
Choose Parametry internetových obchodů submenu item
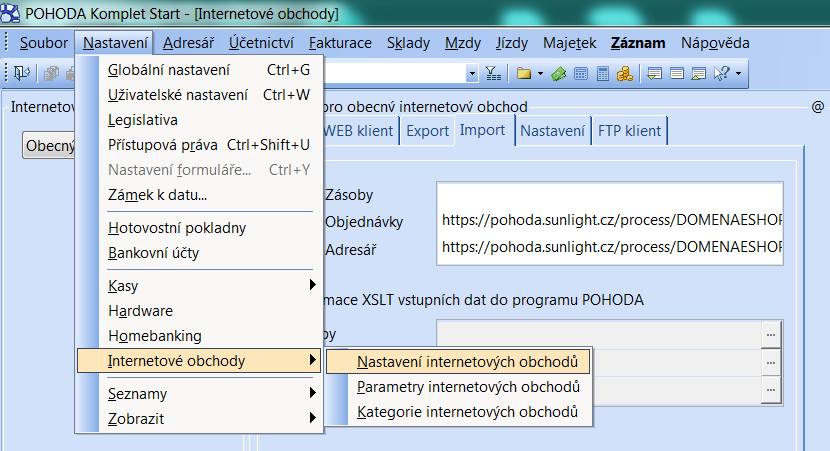pos(458,387)
